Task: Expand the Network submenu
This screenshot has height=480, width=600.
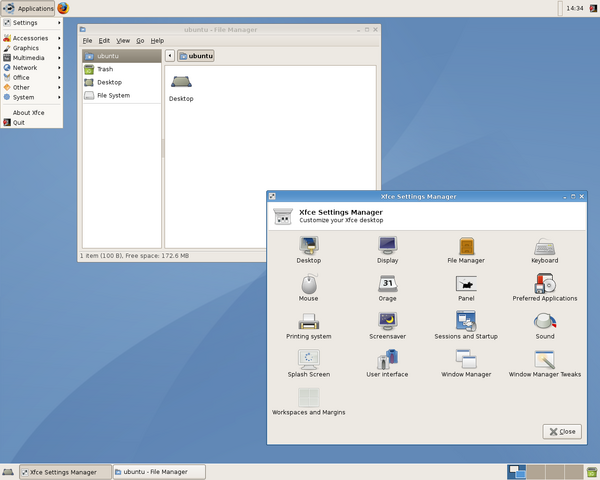Action: pyautogui.click(x=25, y=68)
